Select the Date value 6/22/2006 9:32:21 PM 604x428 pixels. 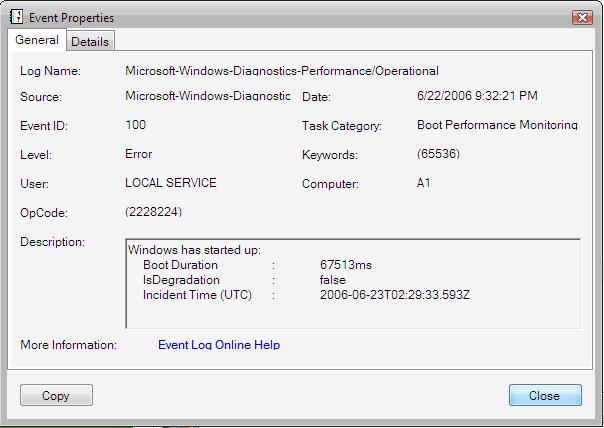[x=477, y=97]
